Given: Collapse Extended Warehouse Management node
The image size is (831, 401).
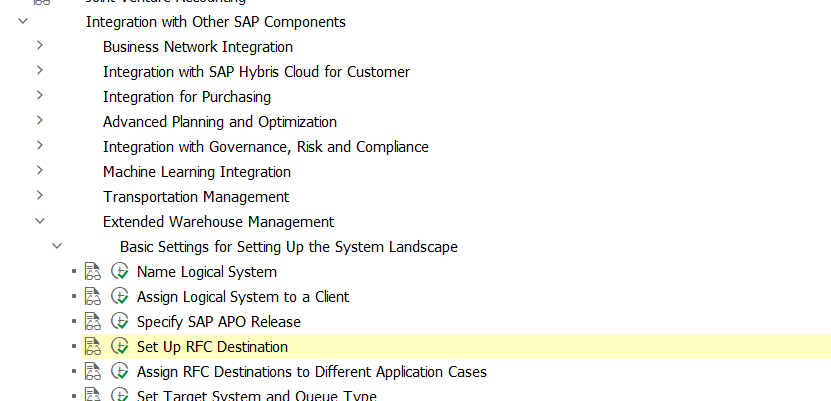Looking at the screenshot, I should coord(40,221).
